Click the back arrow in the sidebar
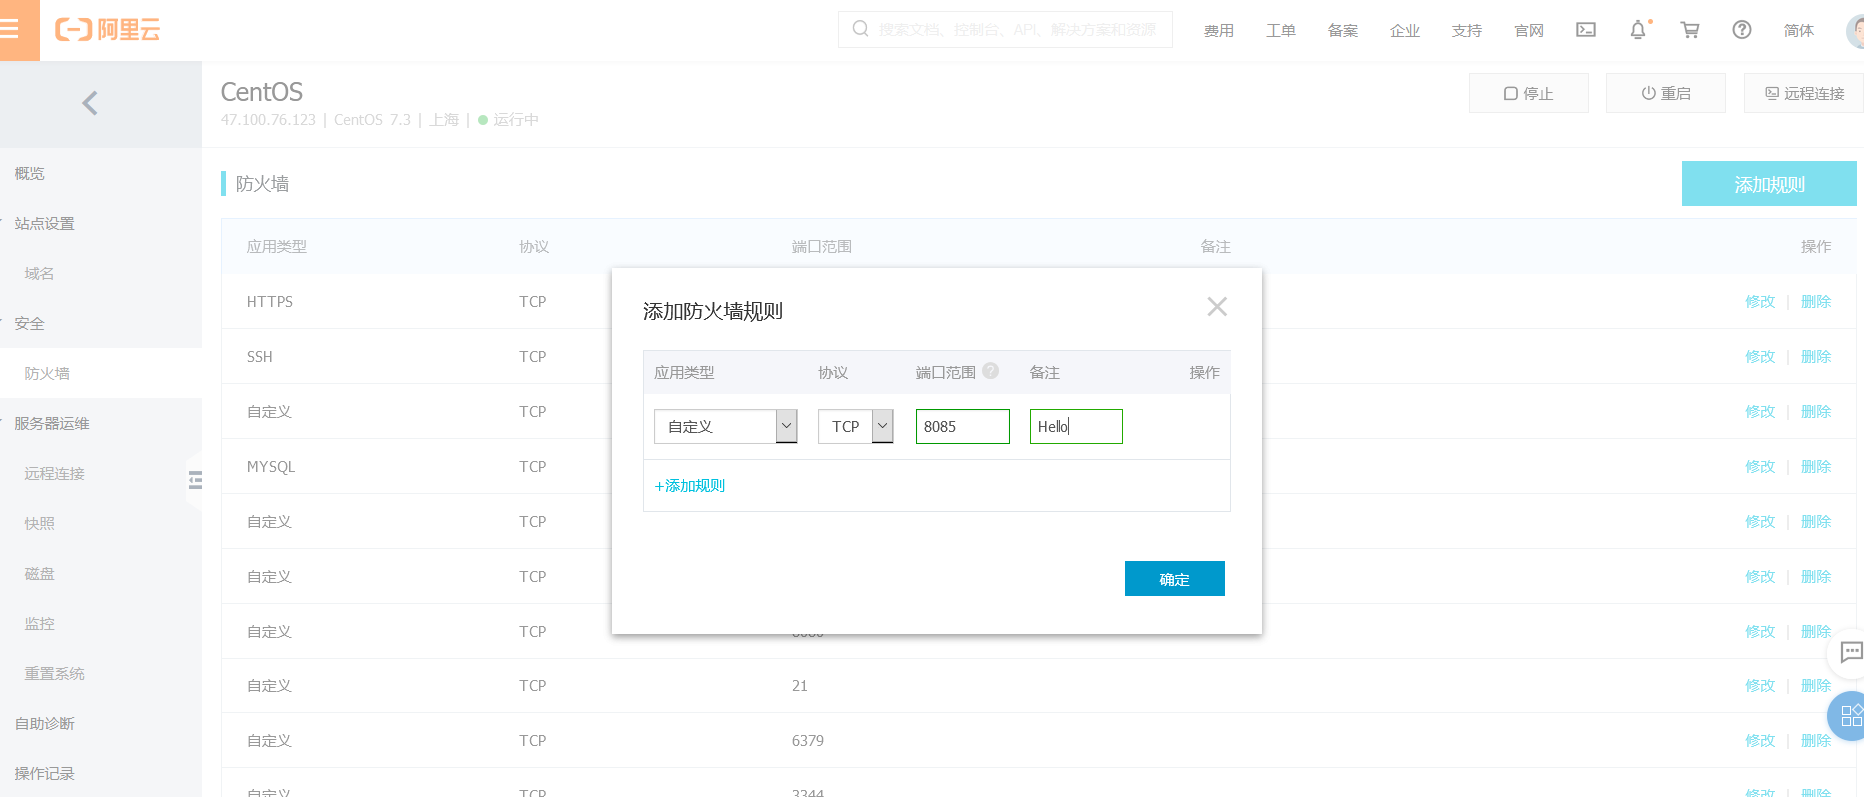1864x797 pixels. 90,103
